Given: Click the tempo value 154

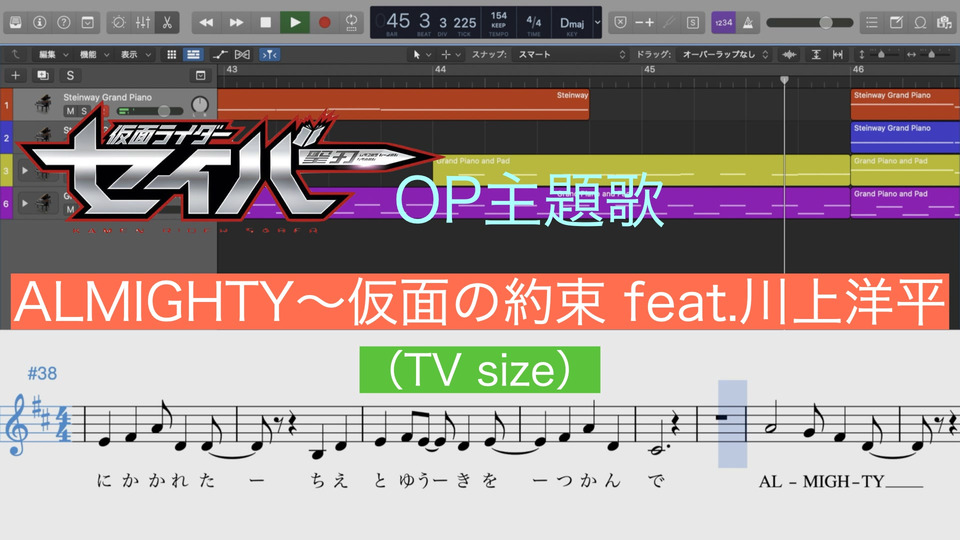Looking at the screenshot, I should coord(499,16).
